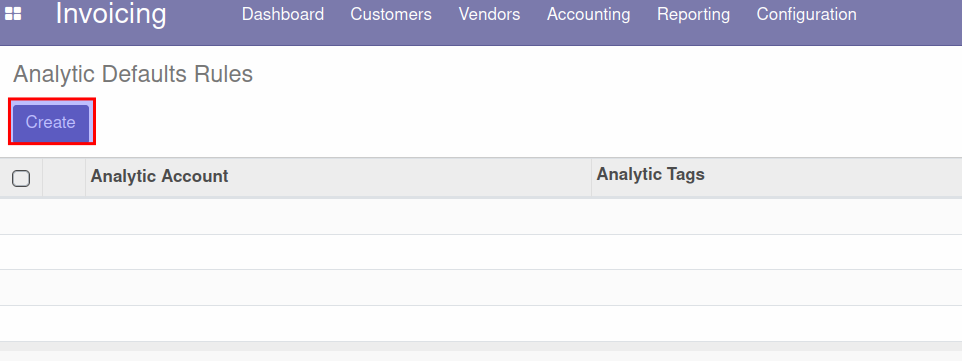Screen dimensions: 962x361
Task: Expand the Configuration menu
Action: click(807, 14)
